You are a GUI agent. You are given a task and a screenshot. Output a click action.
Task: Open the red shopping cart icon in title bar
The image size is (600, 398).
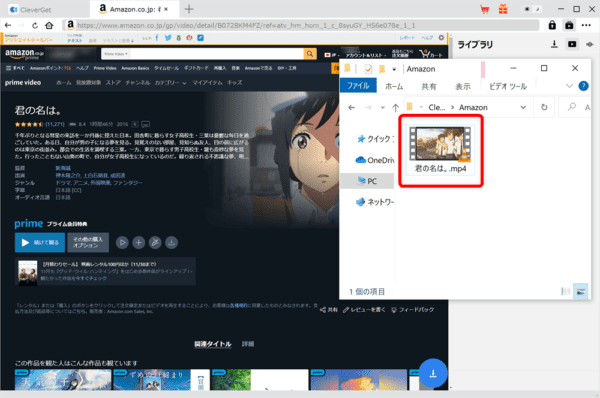coord(485,9)
